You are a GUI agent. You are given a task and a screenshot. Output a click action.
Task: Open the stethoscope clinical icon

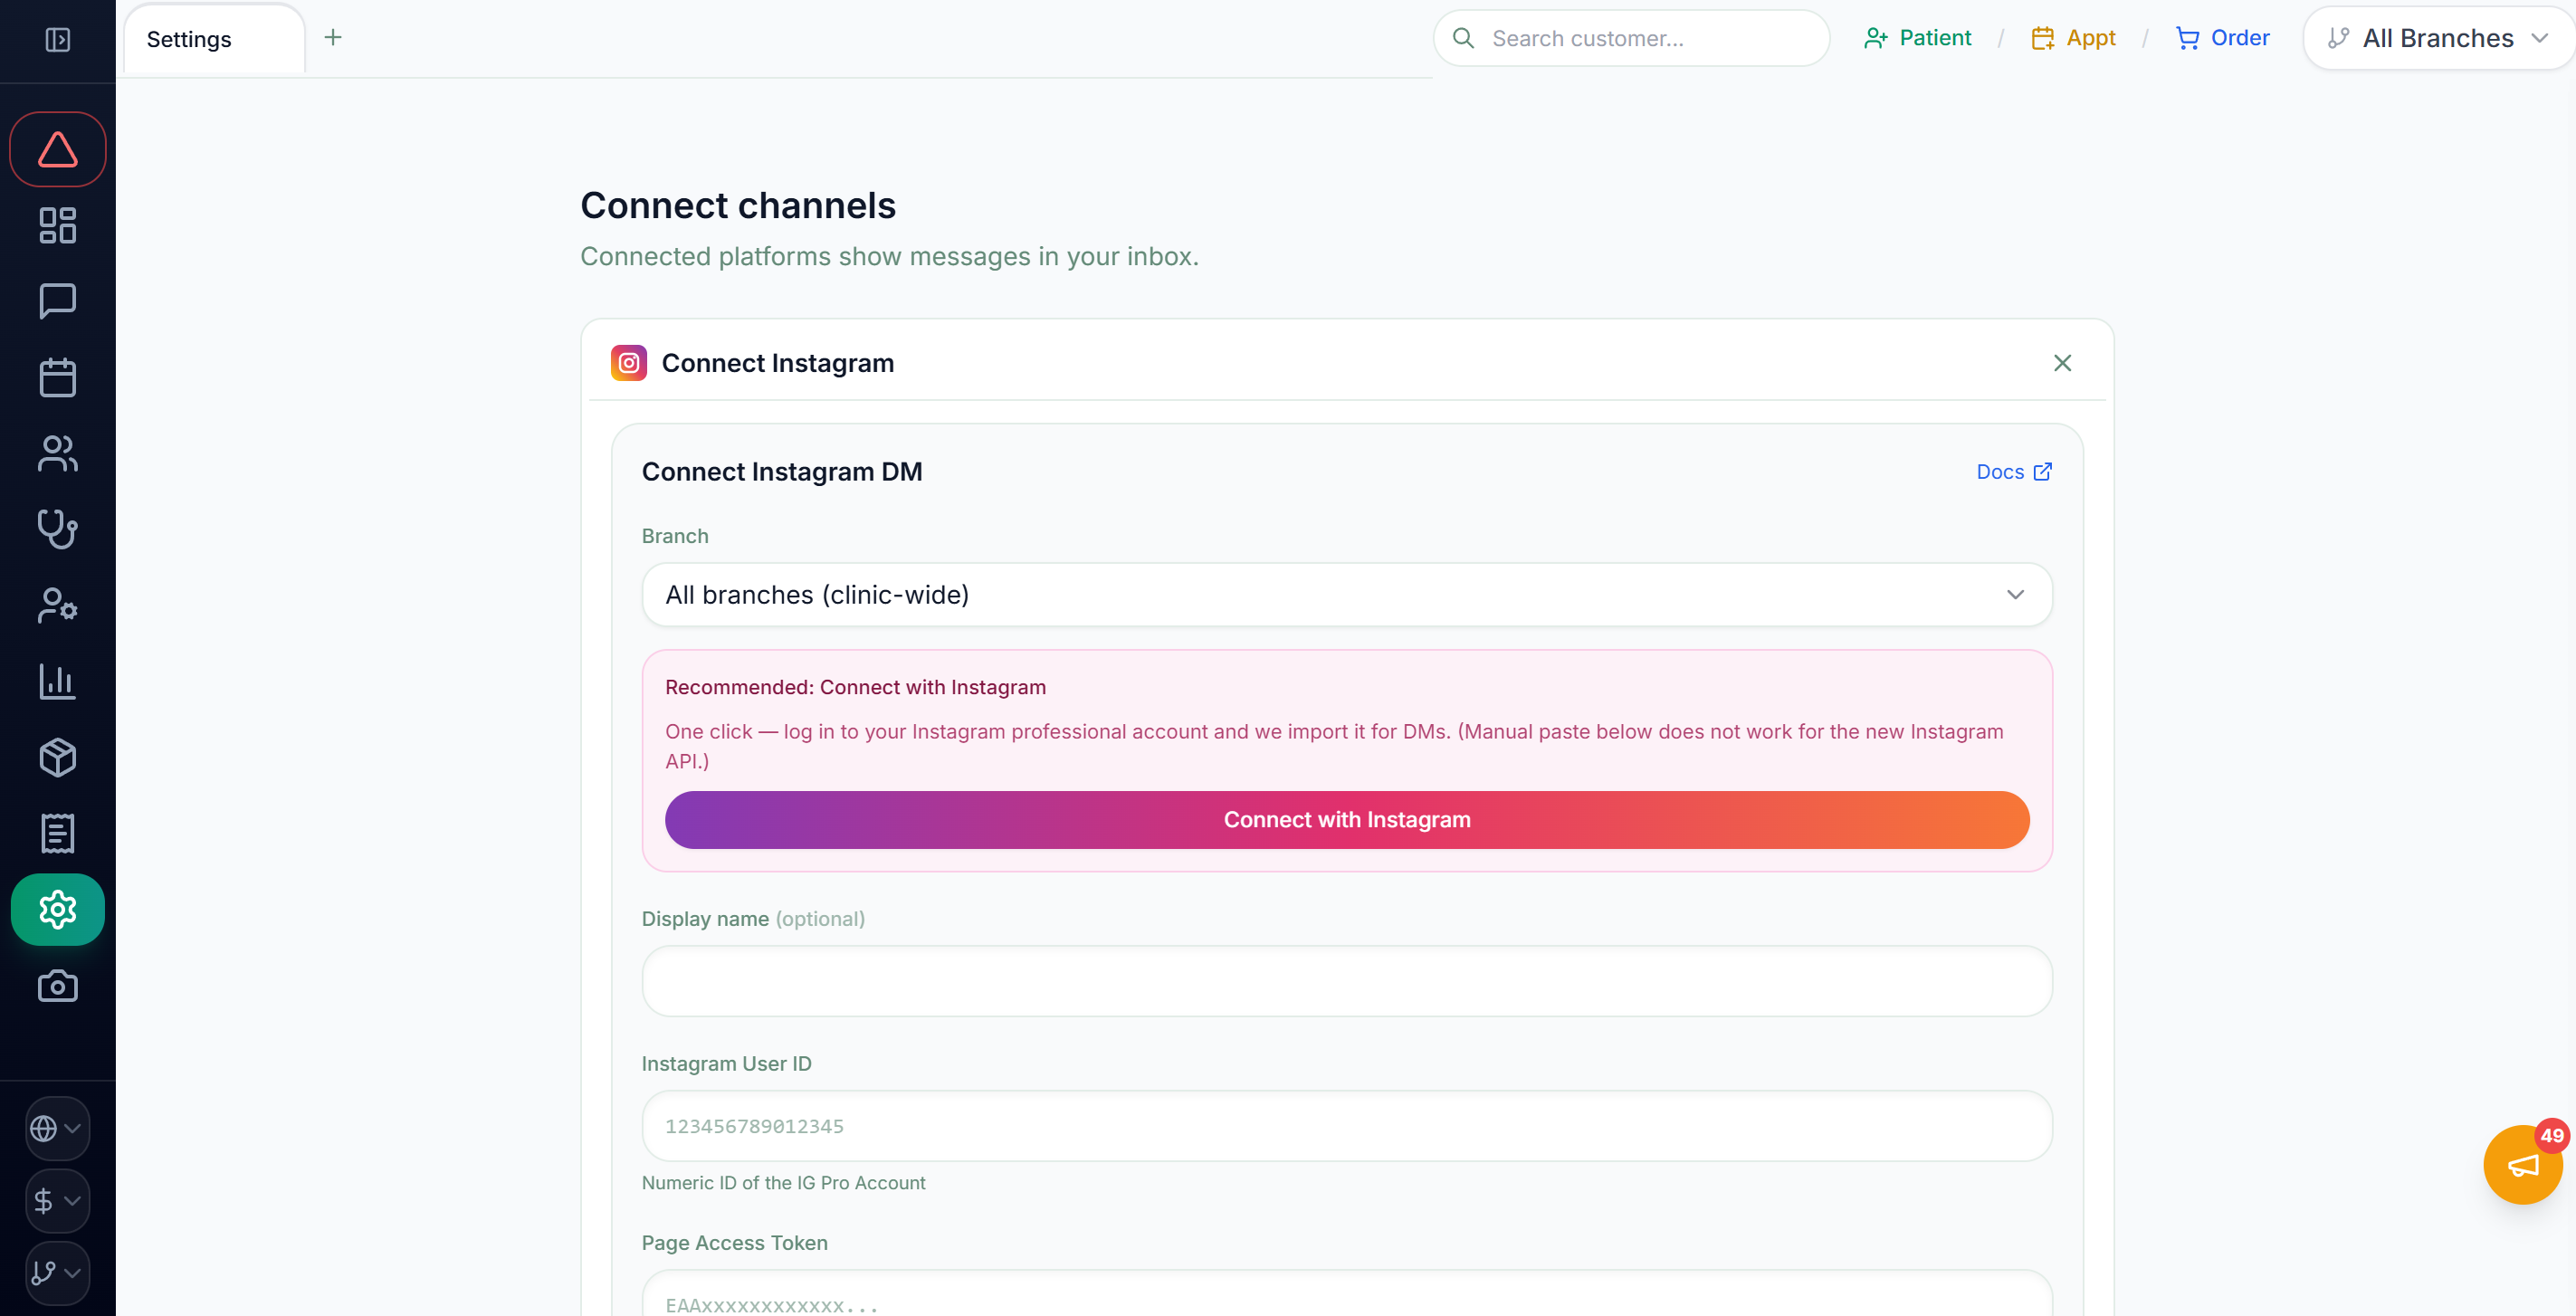point(57,530)
